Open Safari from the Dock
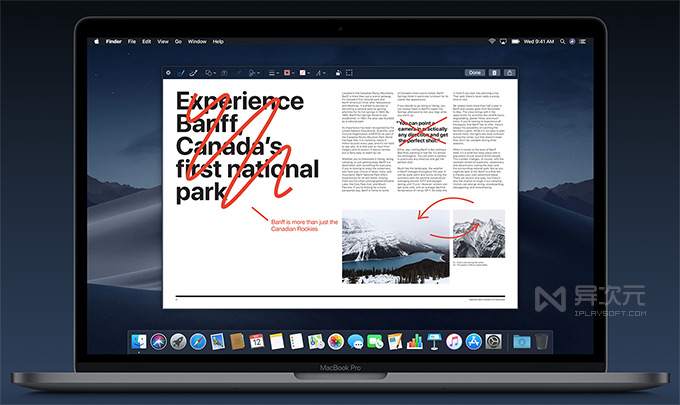Image resolution: width=680 pixels, height=405 pixels. (198, 342)
